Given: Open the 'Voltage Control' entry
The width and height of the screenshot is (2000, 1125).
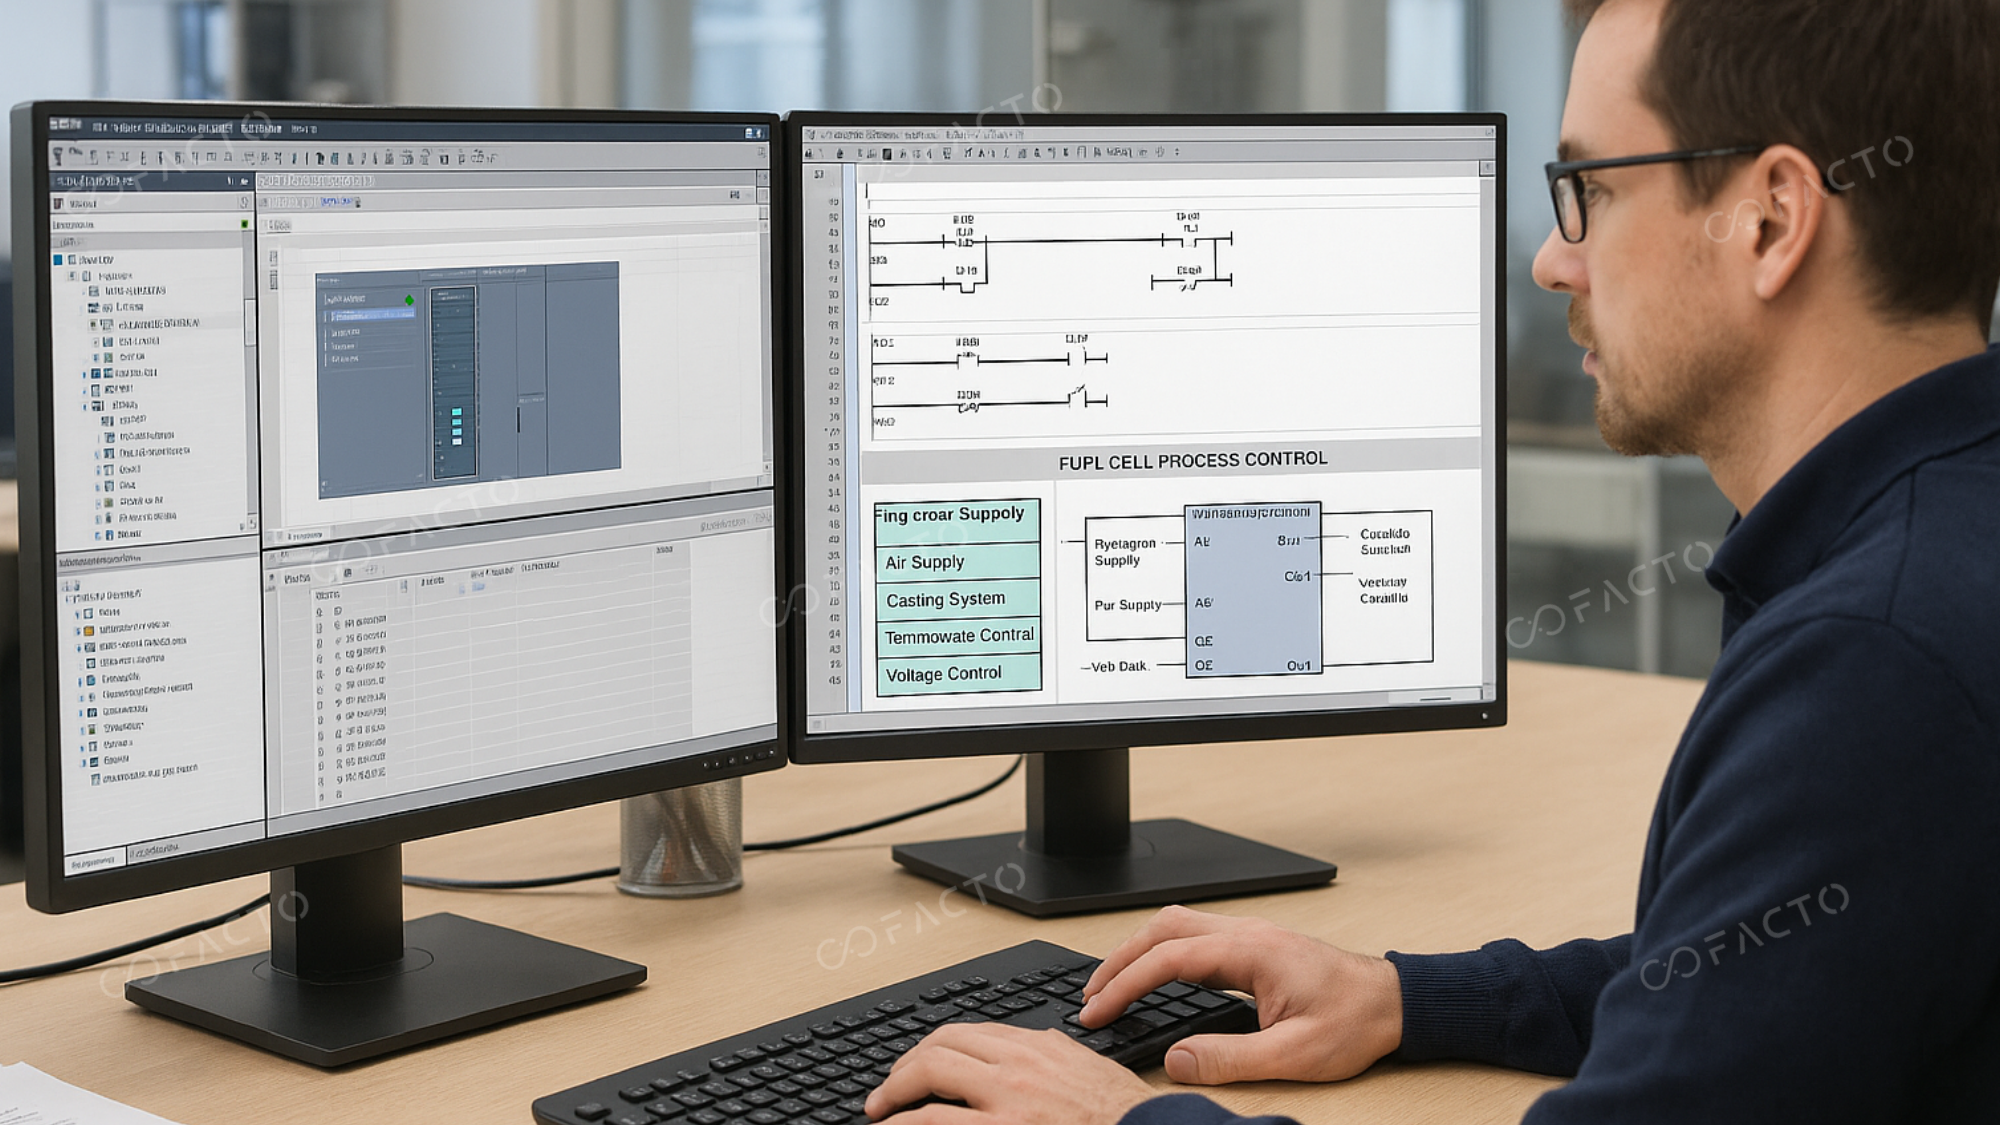Looking at the screenshot, I should point(957,674).
